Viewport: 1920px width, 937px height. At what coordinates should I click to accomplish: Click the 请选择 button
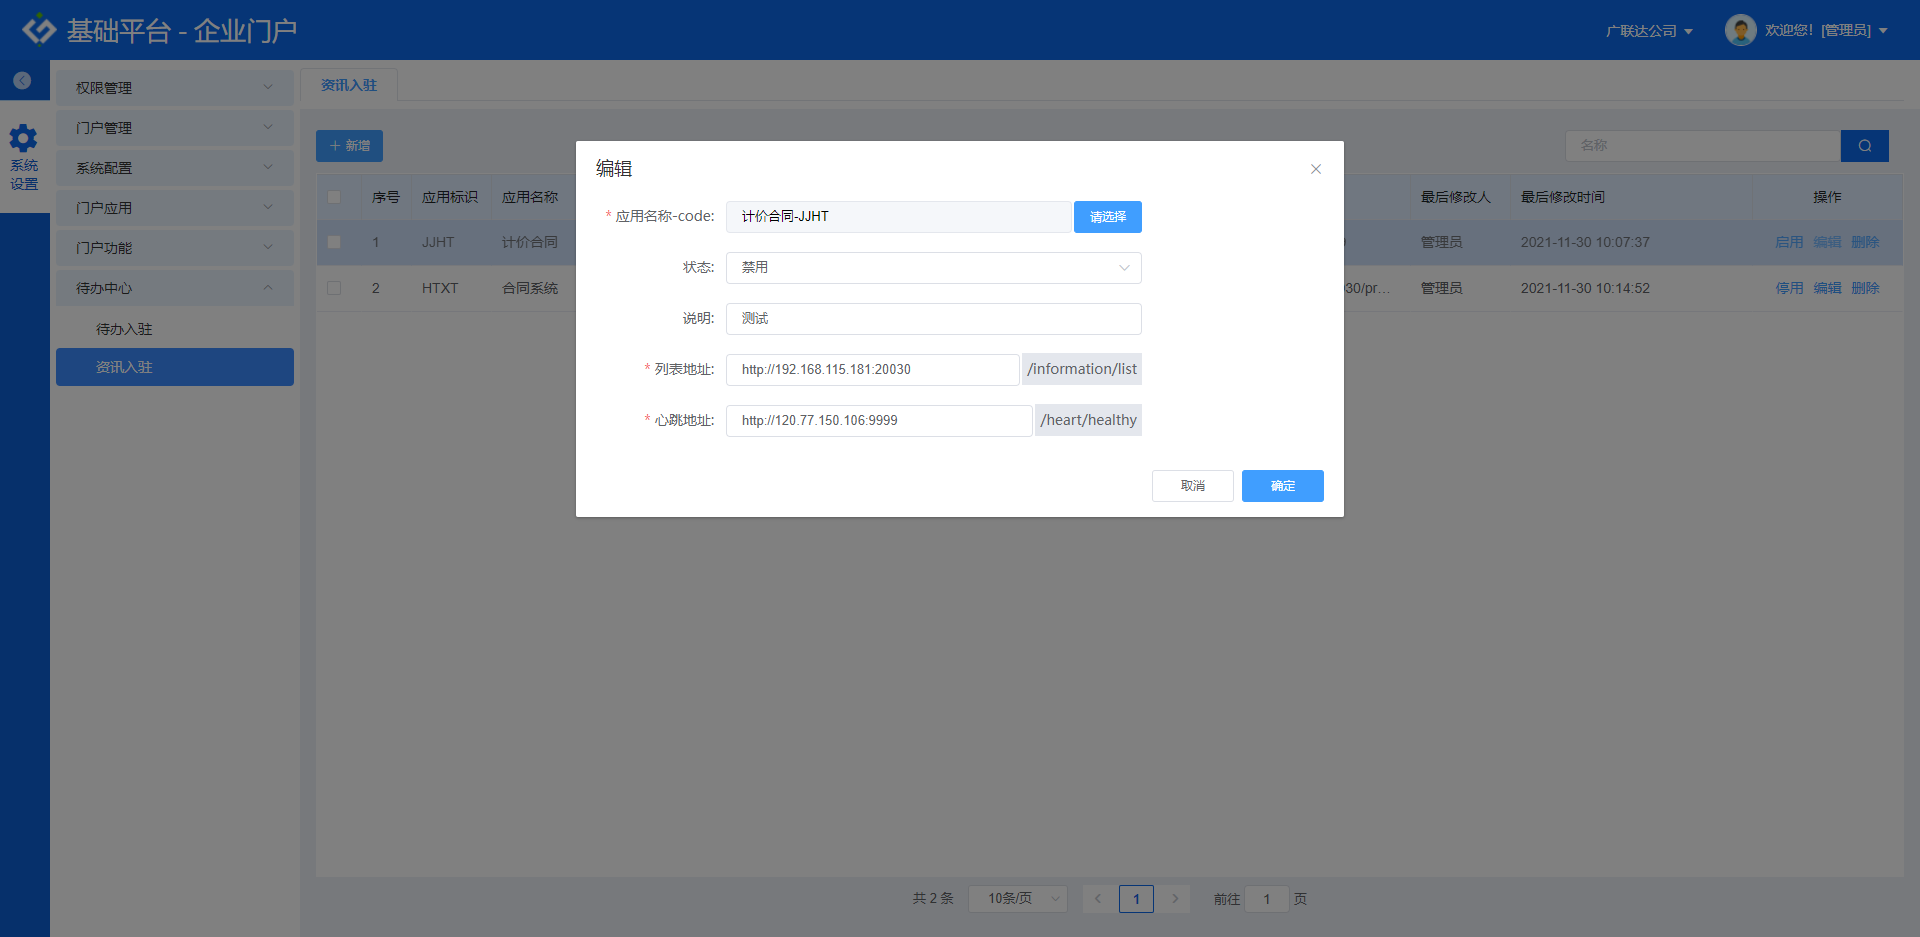[1107, 217]
